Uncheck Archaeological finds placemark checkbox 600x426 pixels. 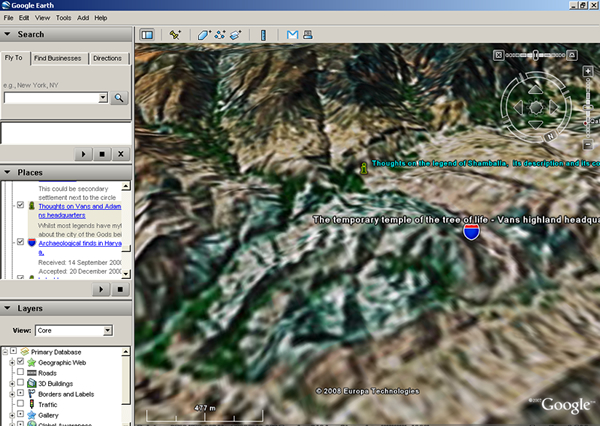coord(21,242)
